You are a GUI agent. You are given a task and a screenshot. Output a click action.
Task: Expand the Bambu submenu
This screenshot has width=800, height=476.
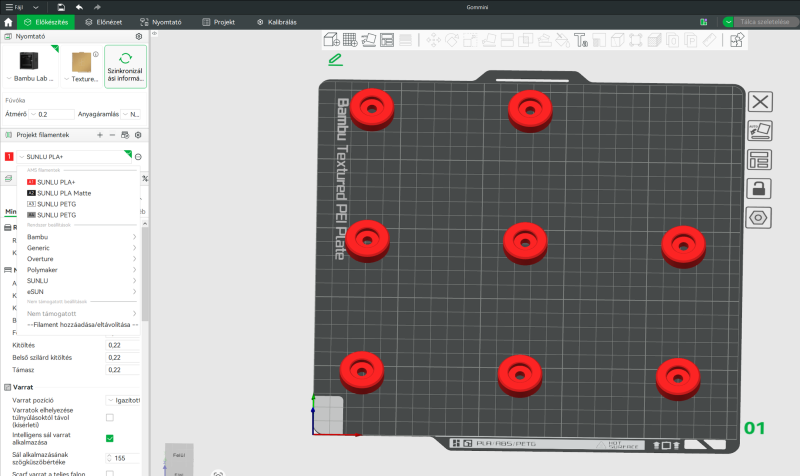tap(79, 237)
